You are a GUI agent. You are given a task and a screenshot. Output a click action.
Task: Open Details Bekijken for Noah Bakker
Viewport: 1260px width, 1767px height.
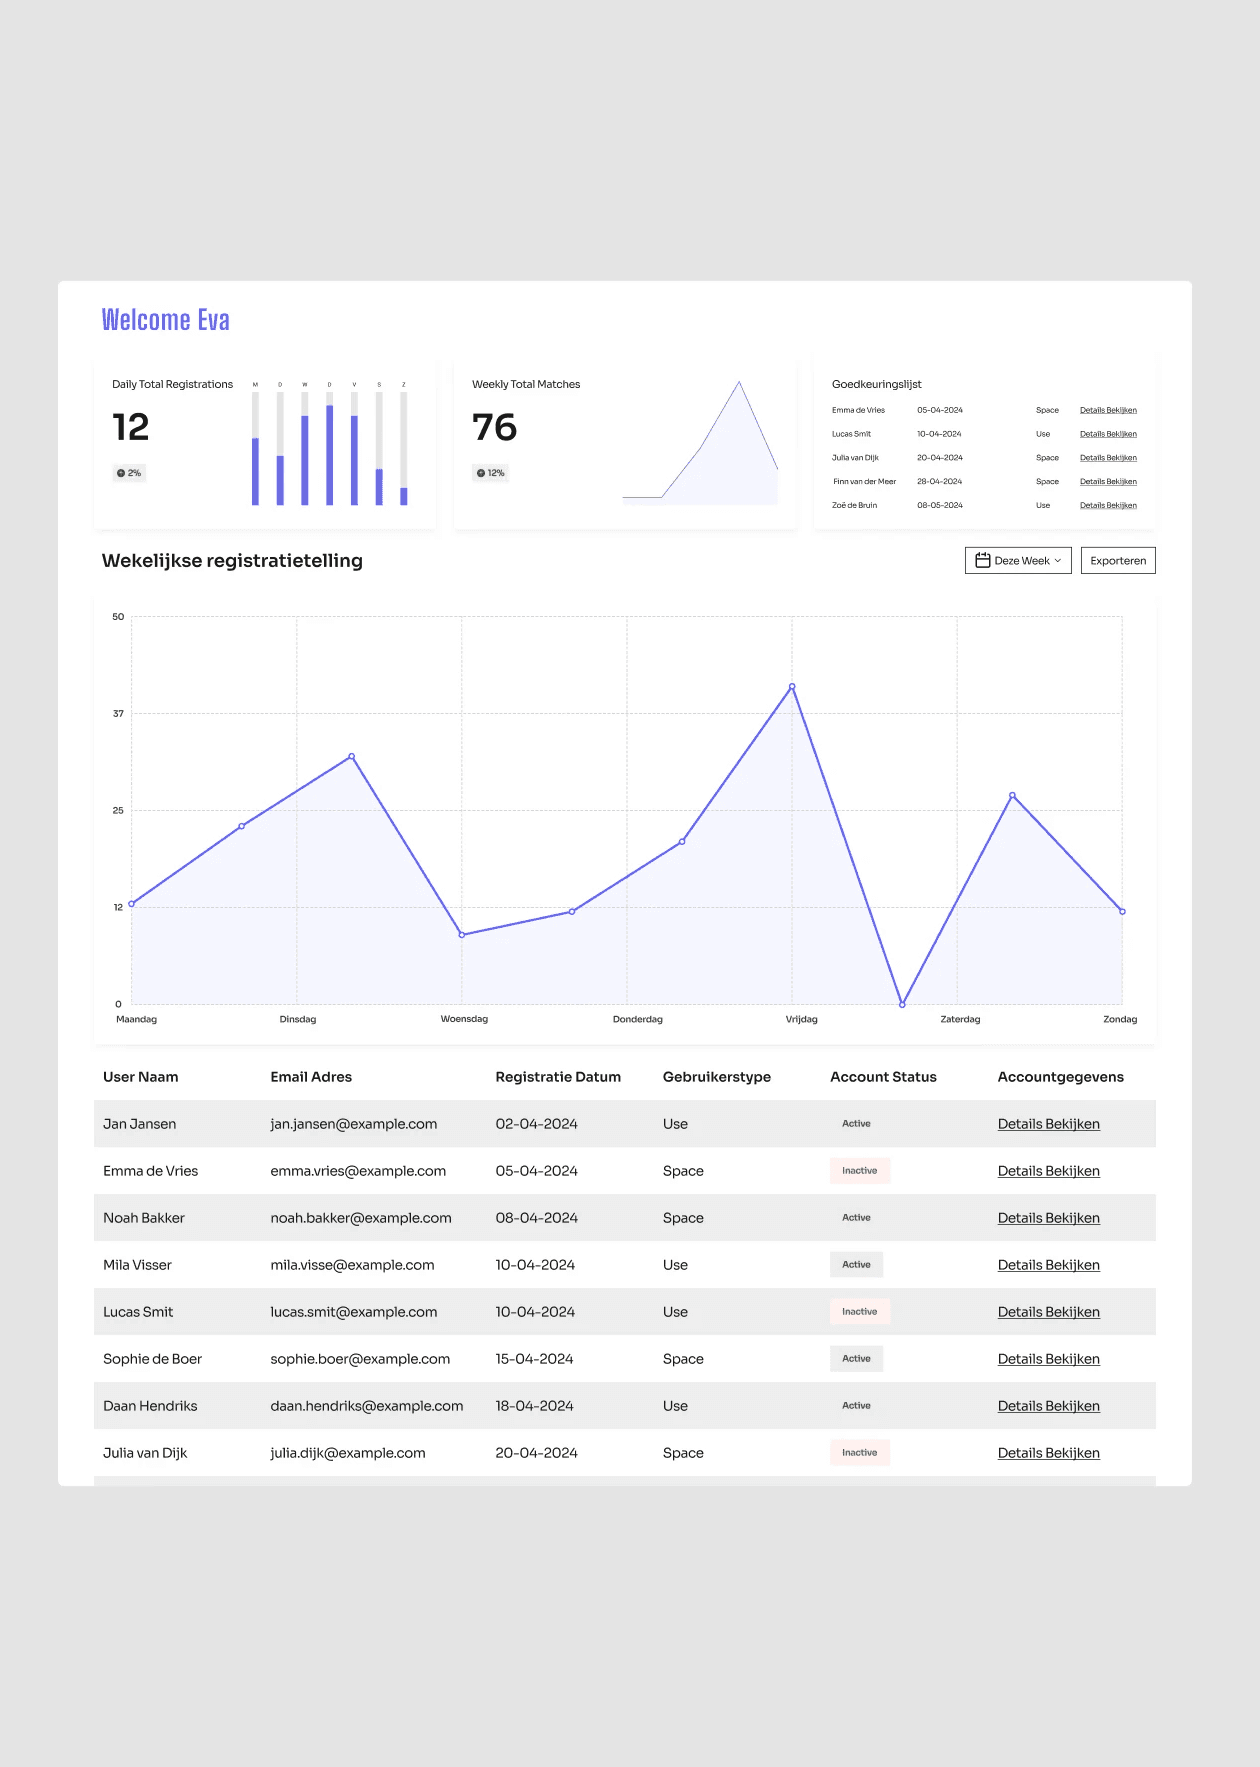pos(1048,1218)
